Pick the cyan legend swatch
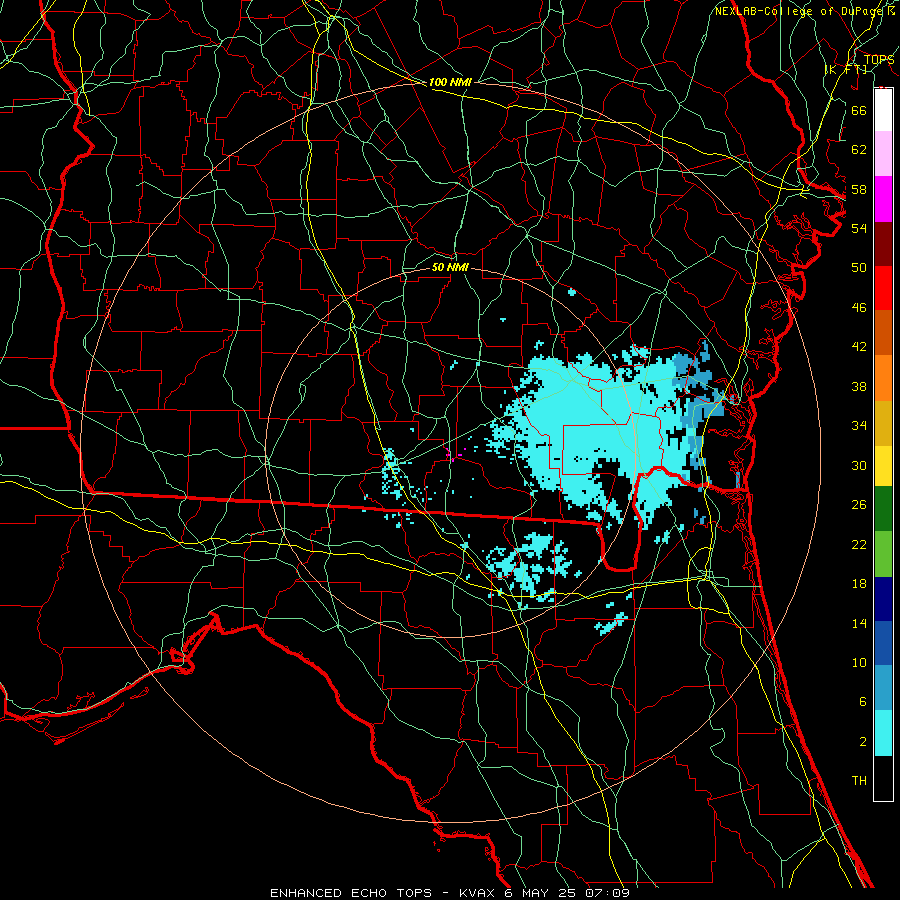 tap(883, 733)
